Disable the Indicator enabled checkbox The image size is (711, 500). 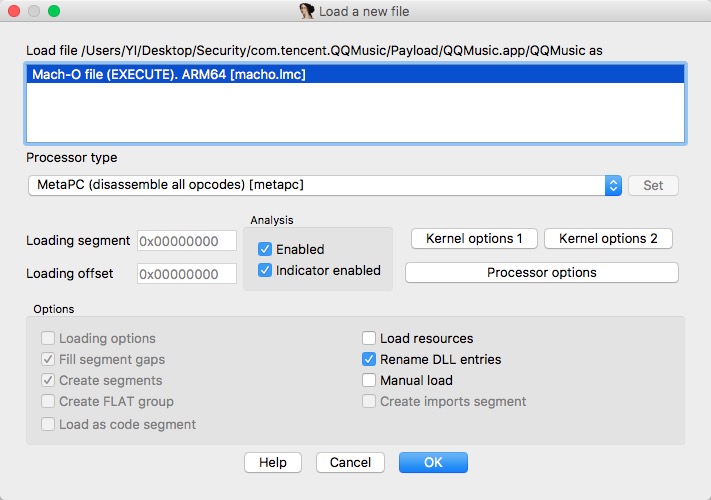pos(266,270)
